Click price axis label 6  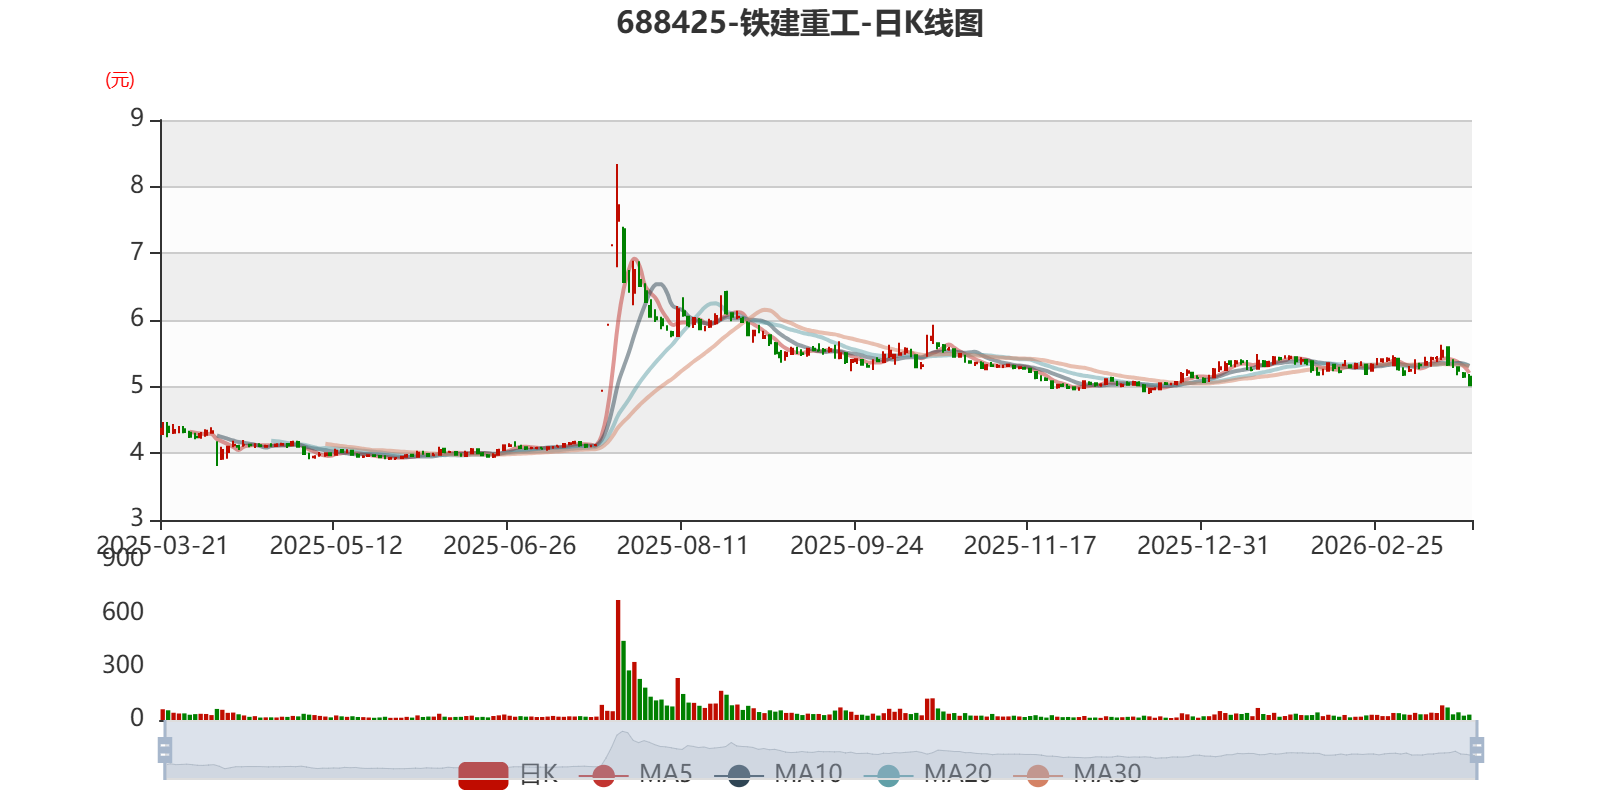tap(137, 319)
